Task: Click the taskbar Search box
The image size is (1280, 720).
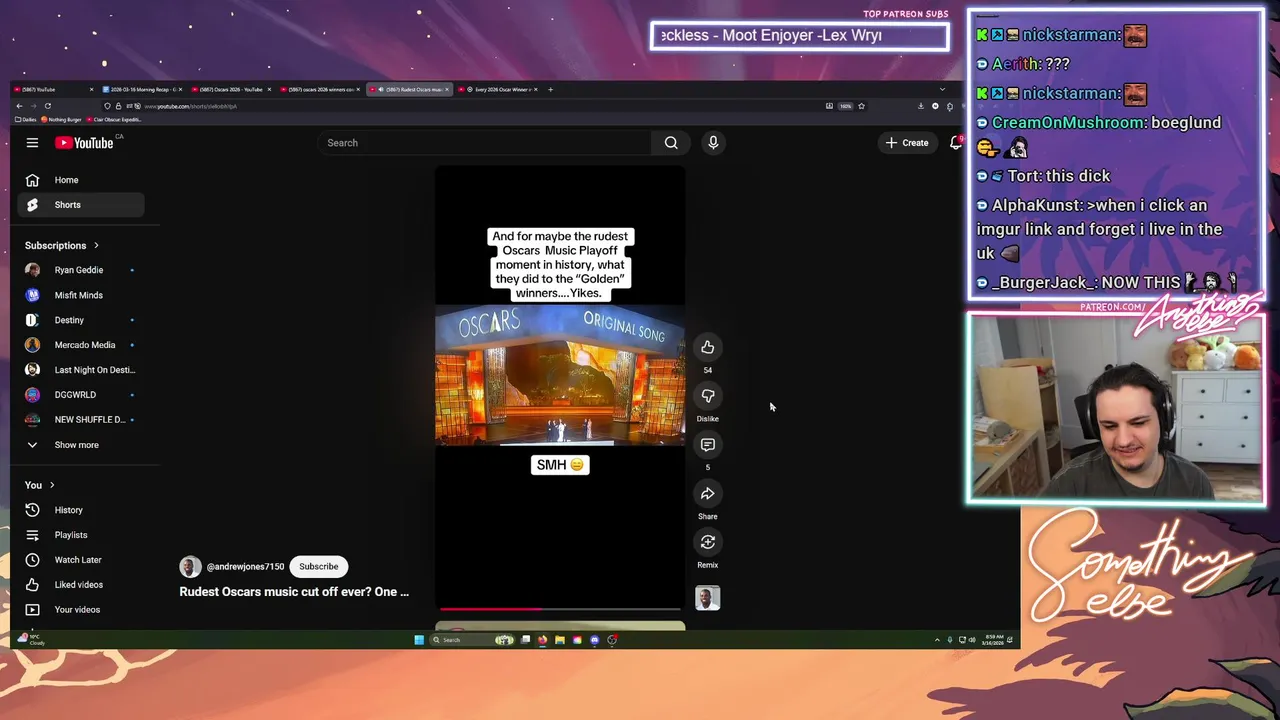Action: coord(472,640)
